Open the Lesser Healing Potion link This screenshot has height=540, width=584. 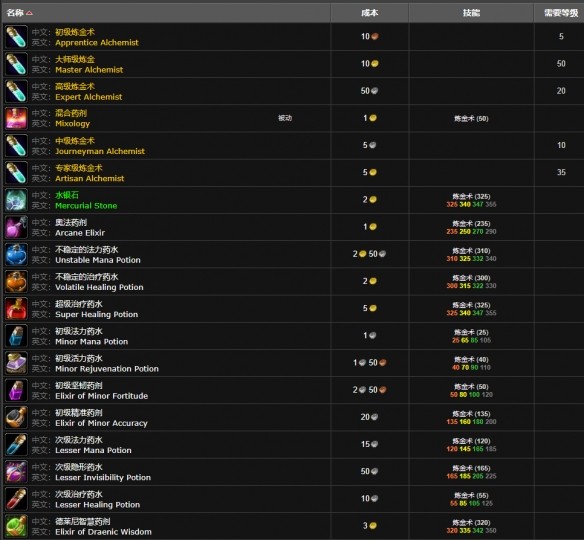click(98, 505)
